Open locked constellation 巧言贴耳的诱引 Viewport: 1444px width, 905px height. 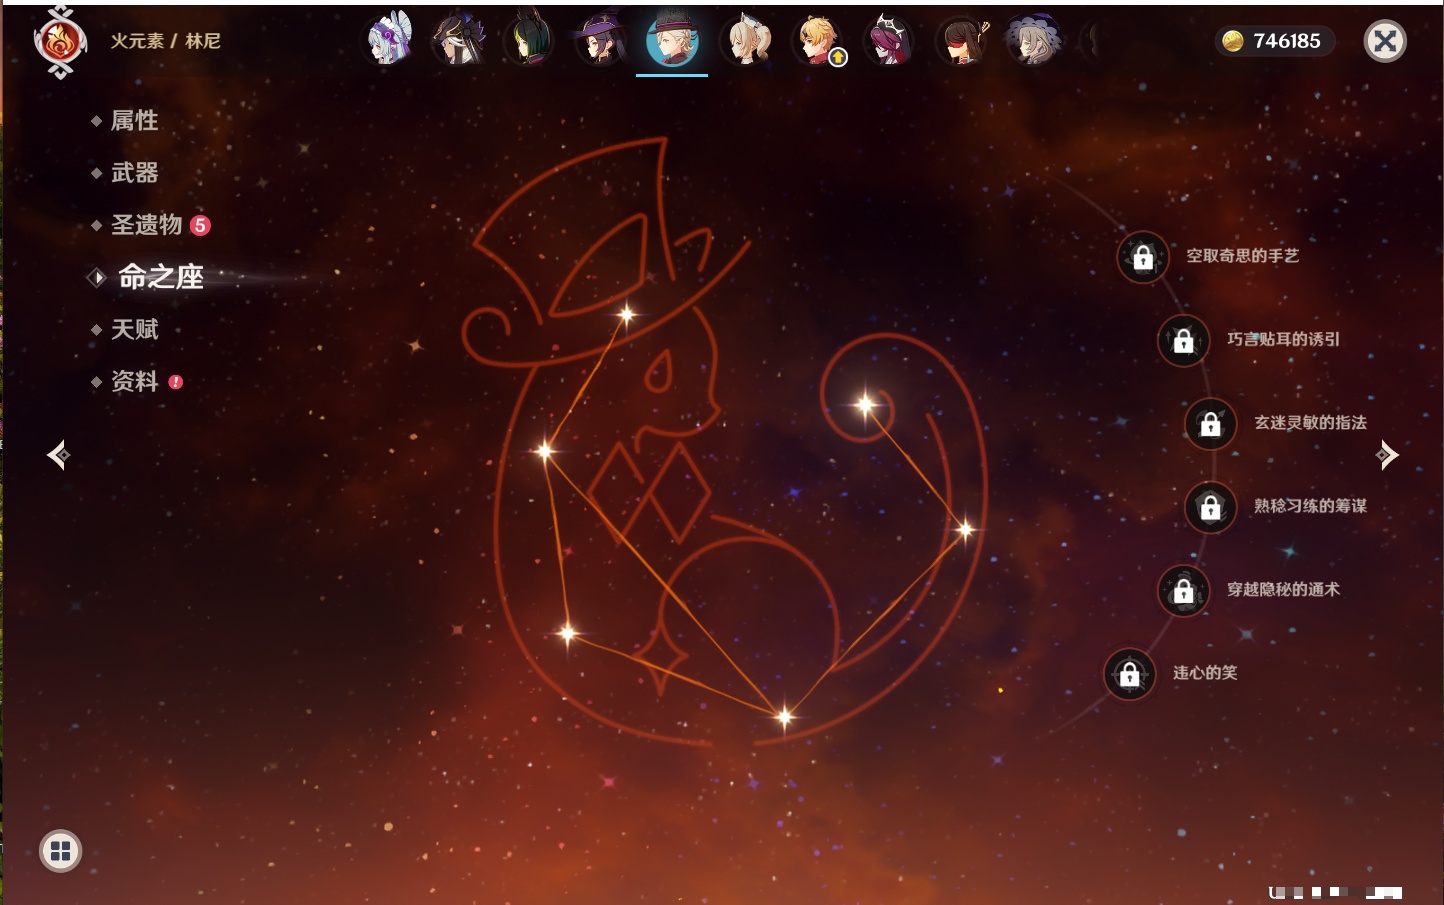(x=1184, y=340)
